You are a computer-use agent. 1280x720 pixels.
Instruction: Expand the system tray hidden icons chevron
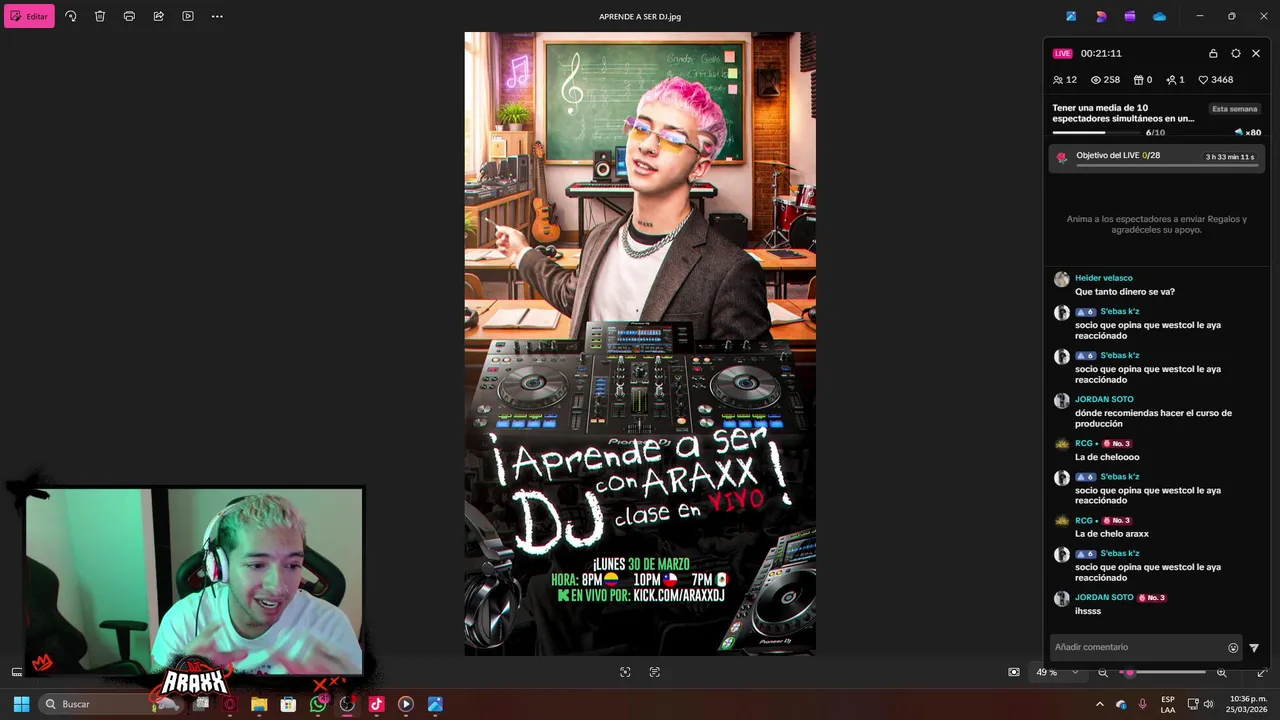click(1100, 704)
